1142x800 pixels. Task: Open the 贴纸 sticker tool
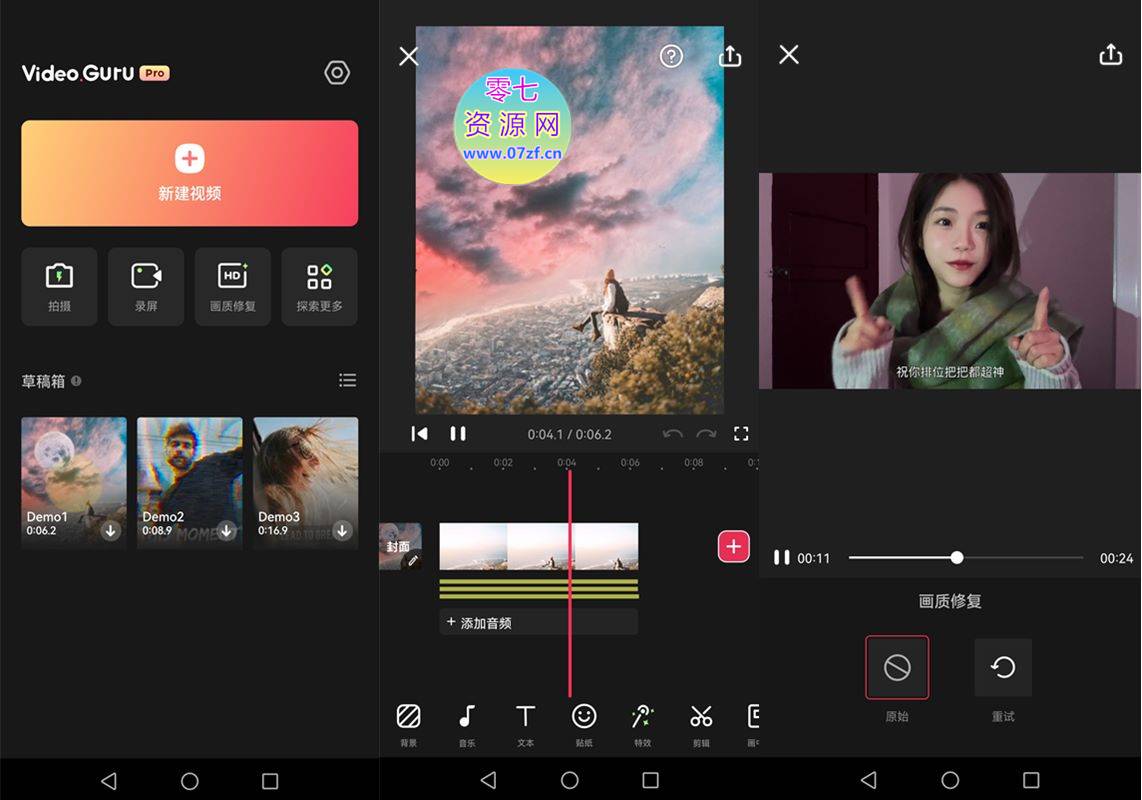point(584,722)
